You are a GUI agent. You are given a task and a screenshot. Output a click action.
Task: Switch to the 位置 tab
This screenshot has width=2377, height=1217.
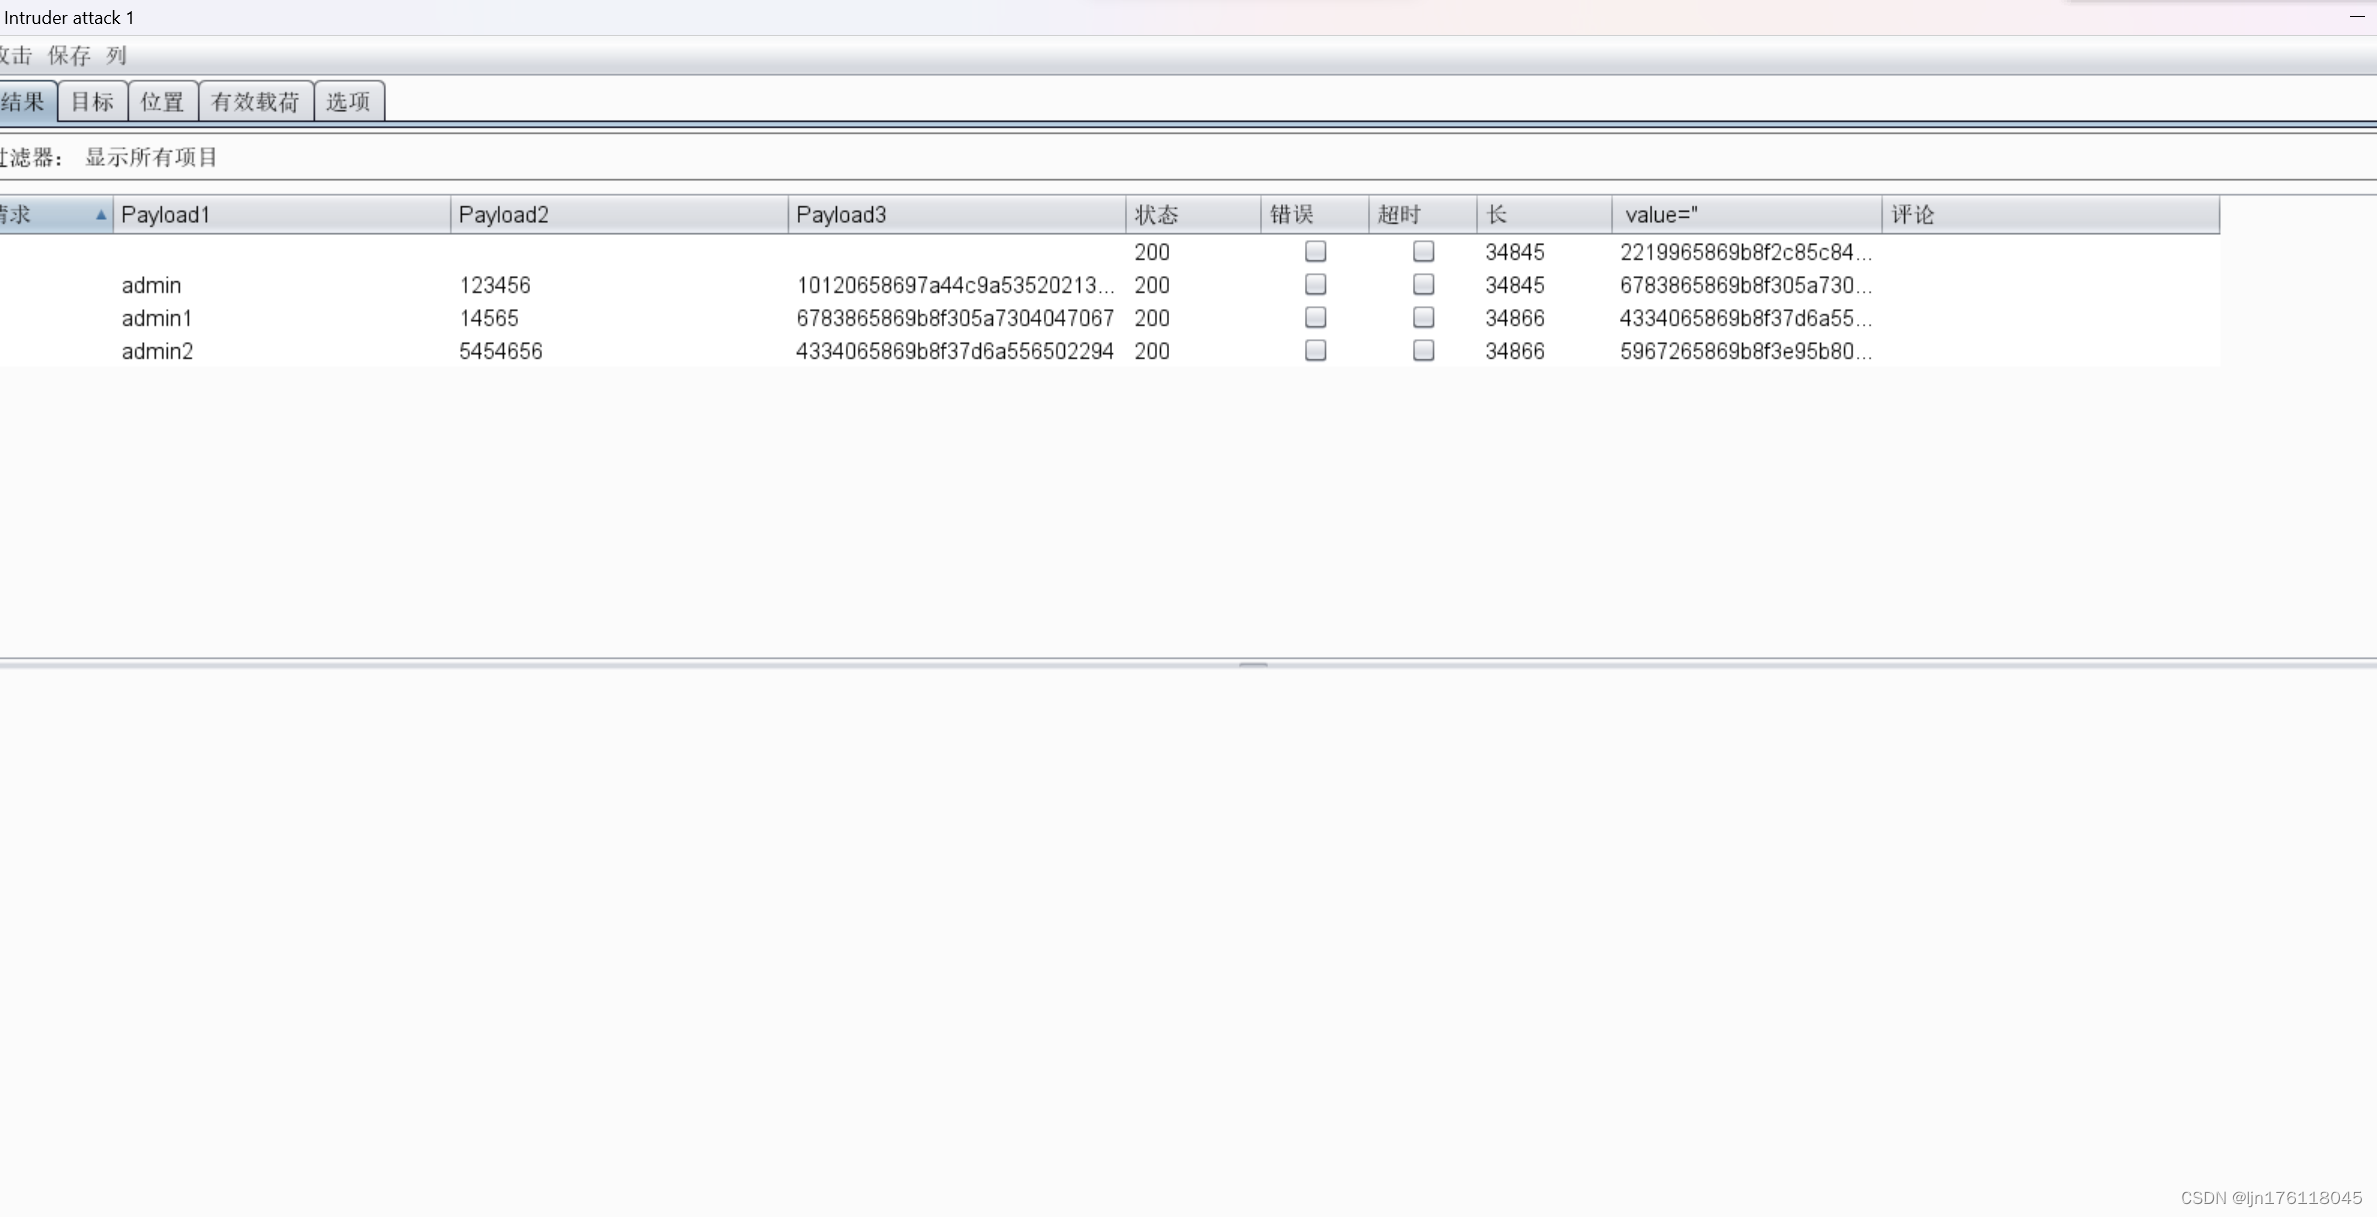[162, 102]
